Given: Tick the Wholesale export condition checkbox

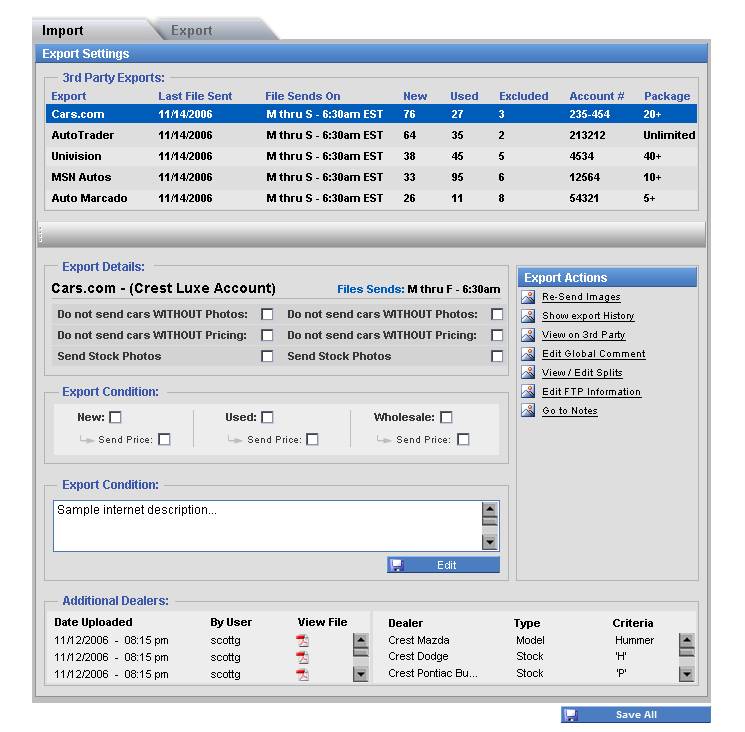Looking at the screenshot, I should 446,417.
